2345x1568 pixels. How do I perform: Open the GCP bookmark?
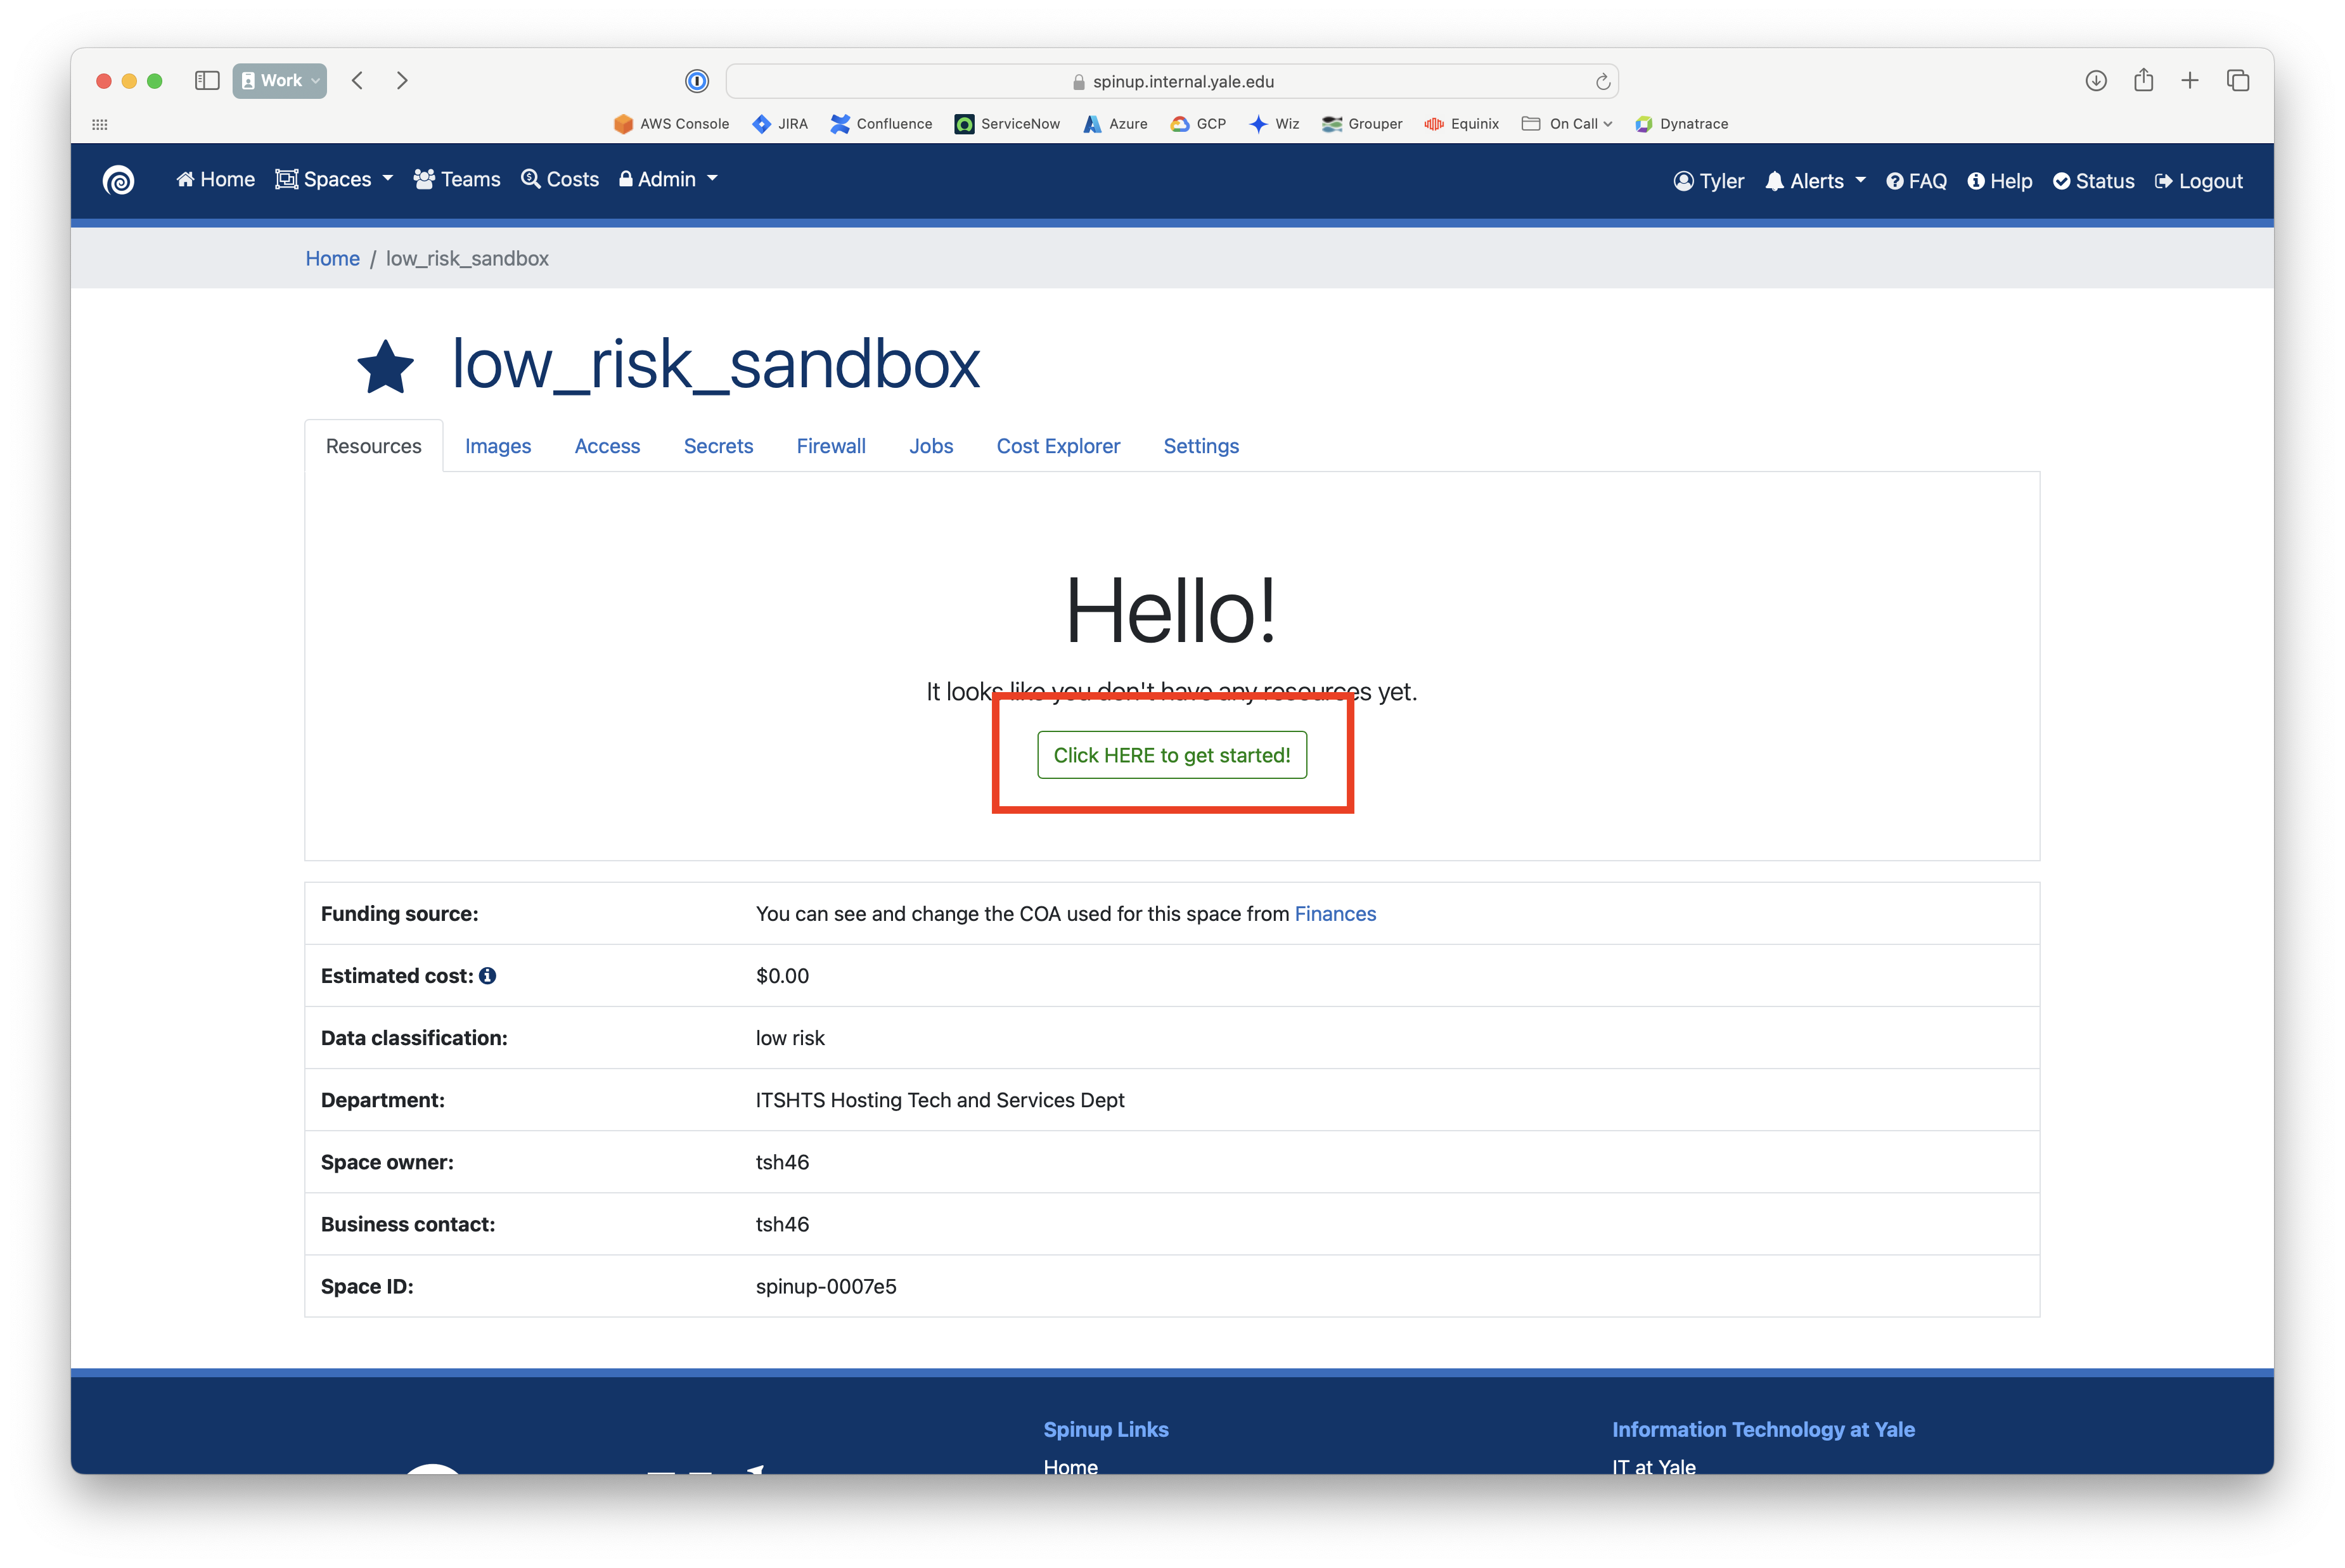coord(1198,124)
